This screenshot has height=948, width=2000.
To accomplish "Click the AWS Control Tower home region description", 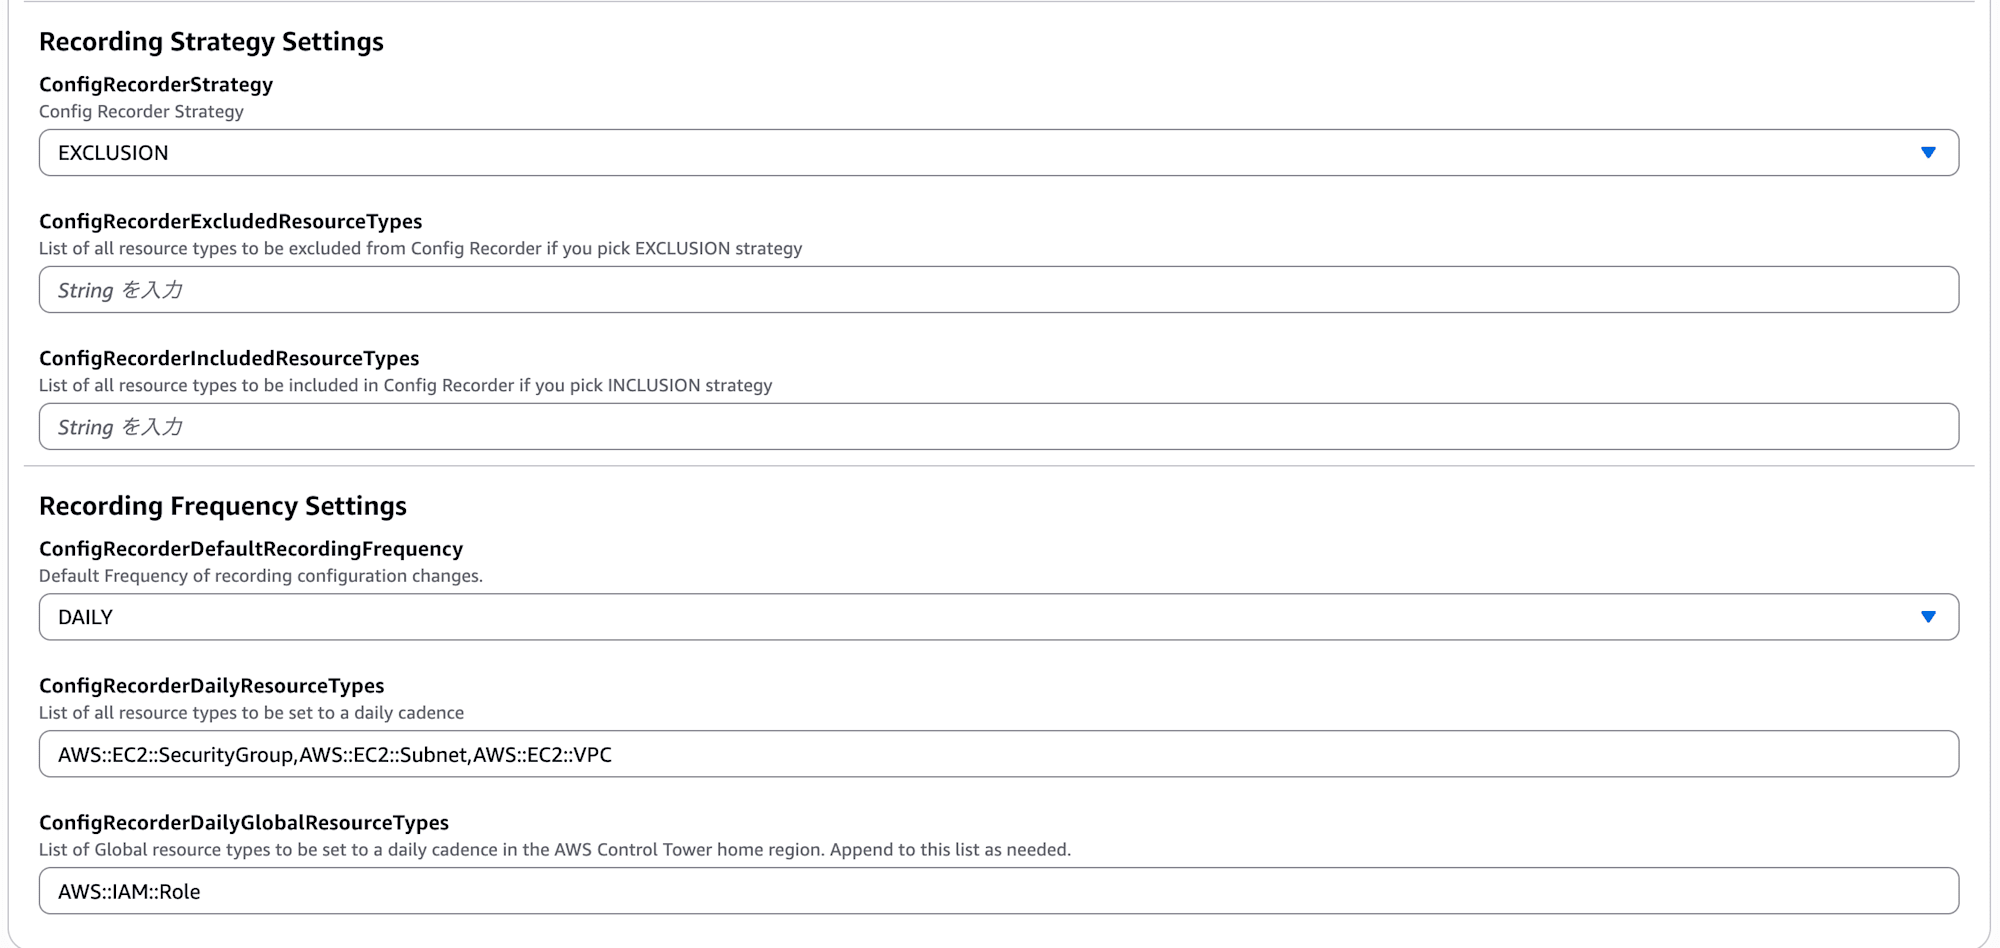I will (554, 850).
